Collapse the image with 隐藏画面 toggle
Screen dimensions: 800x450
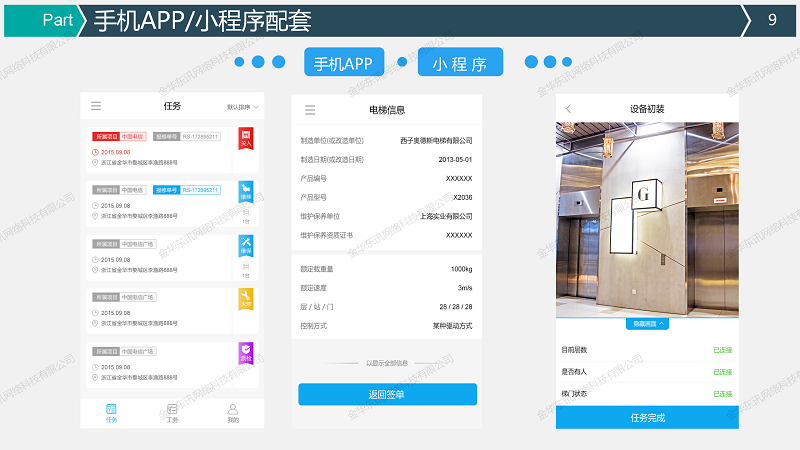click(x=646, y=324)
